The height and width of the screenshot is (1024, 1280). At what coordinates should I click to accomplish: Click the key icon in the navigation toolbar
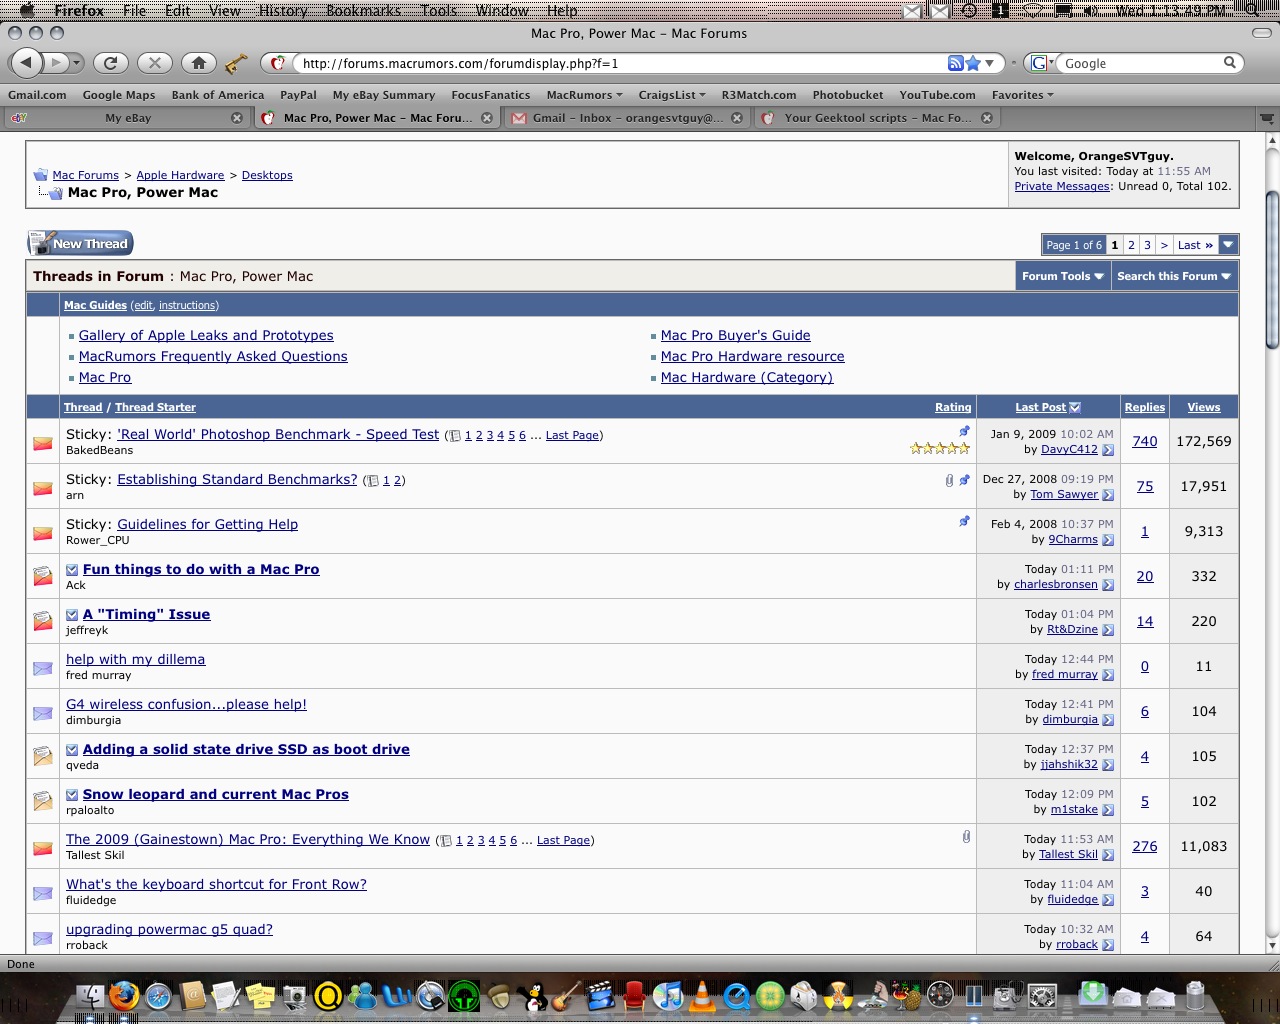point(236,64)
